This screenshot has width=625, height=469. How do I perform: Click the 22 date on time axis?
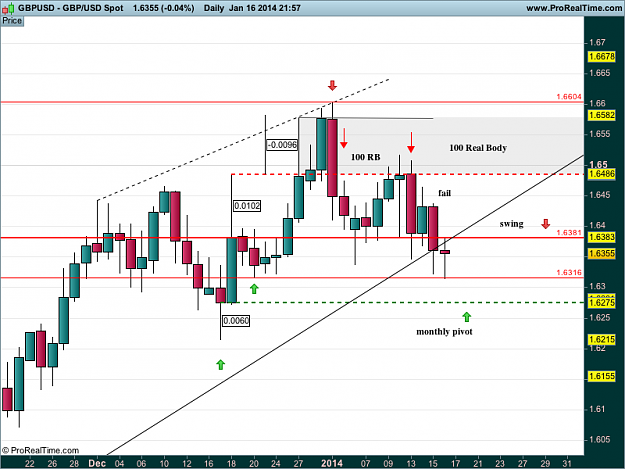point(29,463)
